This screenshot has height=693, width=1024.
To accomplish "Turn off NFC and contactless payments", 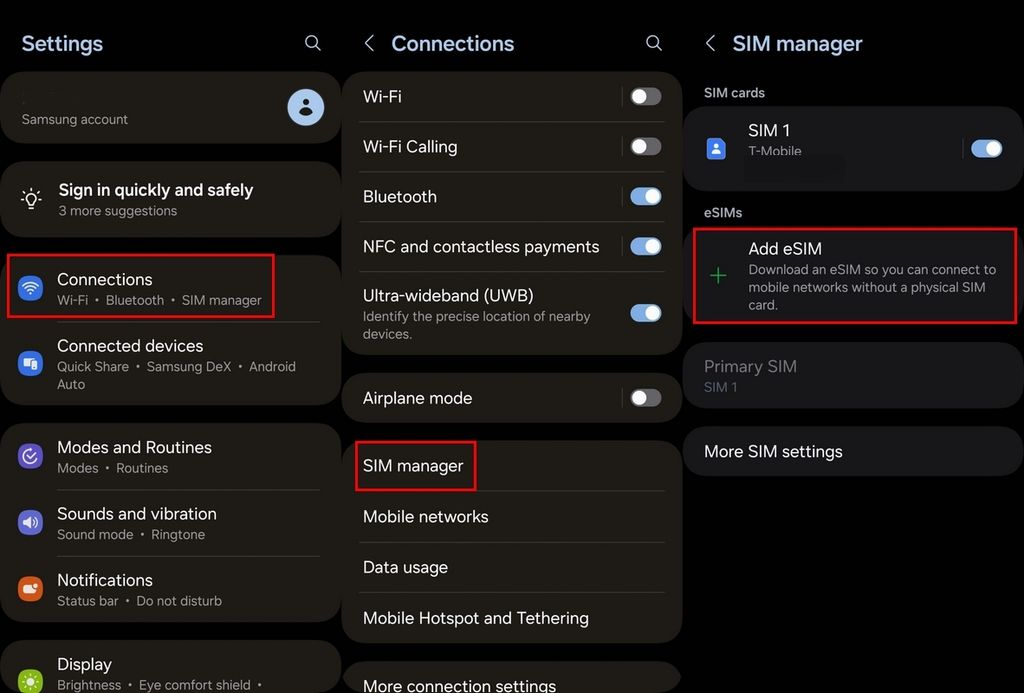I will pyautogui.click(x=645, y=246).
